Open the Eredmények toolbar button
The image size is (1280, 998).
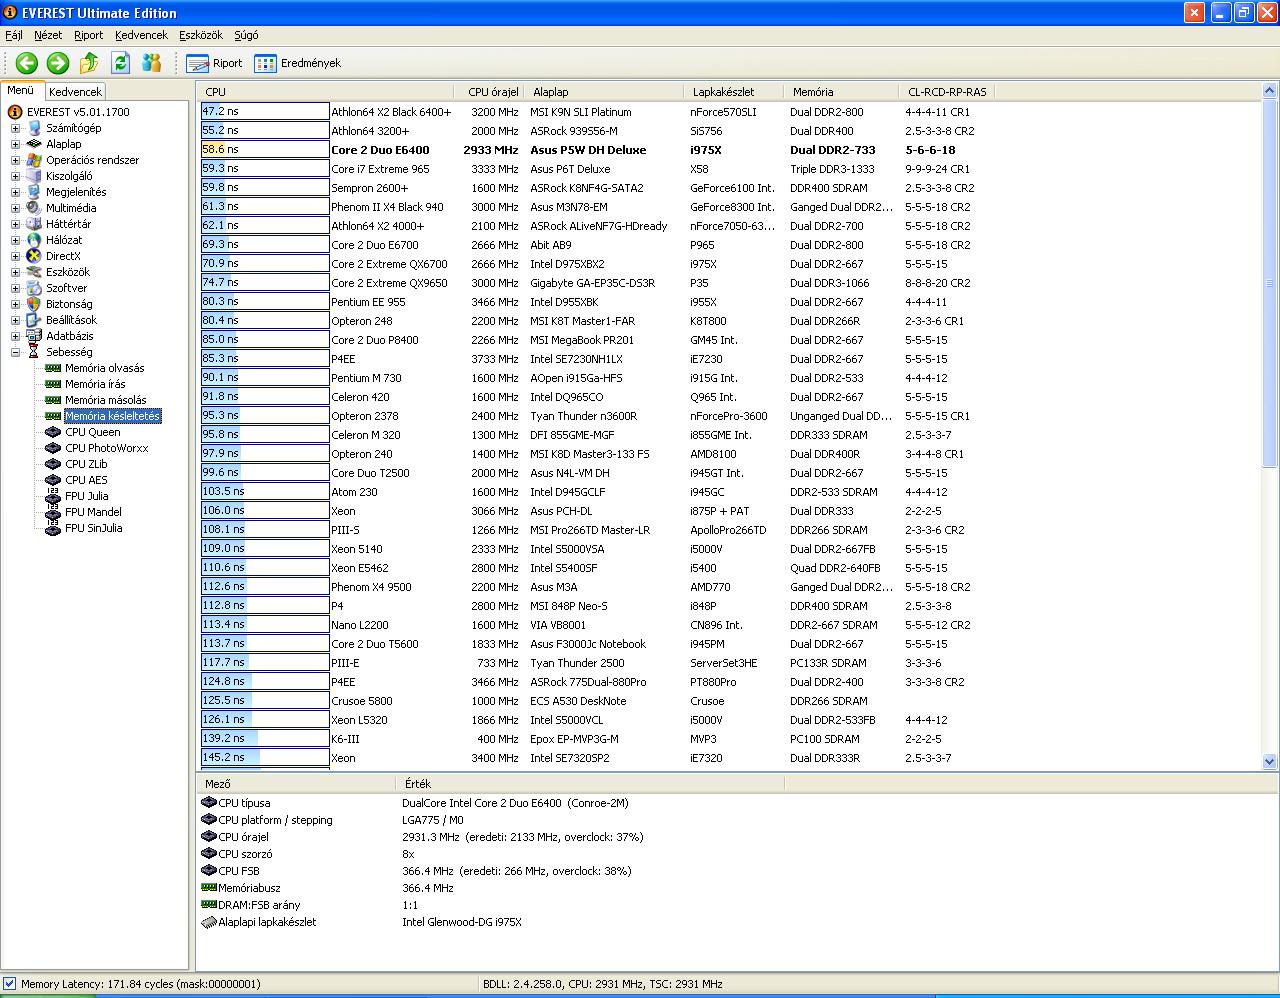click(297, 63)
